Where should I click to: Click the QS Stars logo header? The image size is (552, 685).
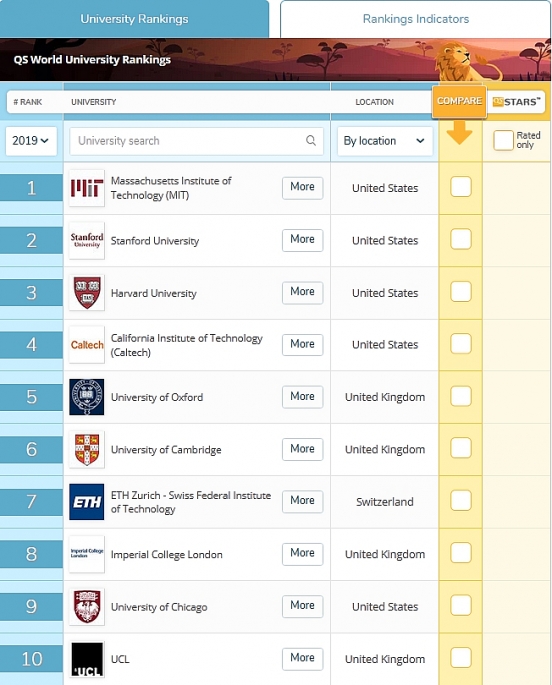pos(516,102)
